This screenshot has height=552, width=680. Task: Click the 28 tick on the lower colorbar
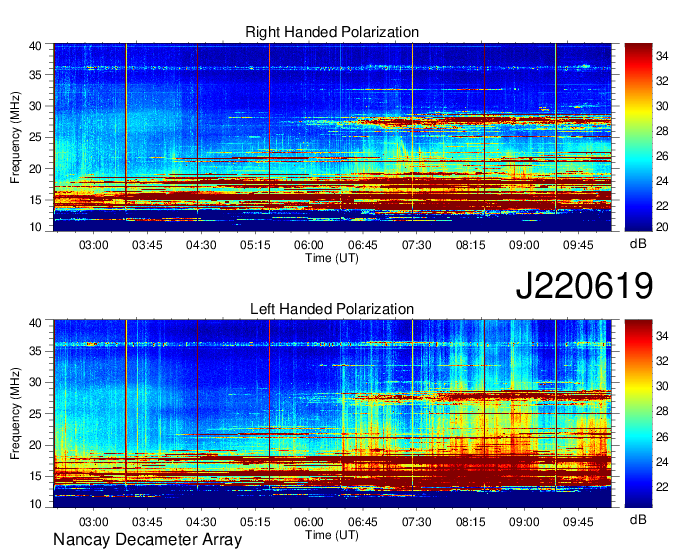(663, 411)
